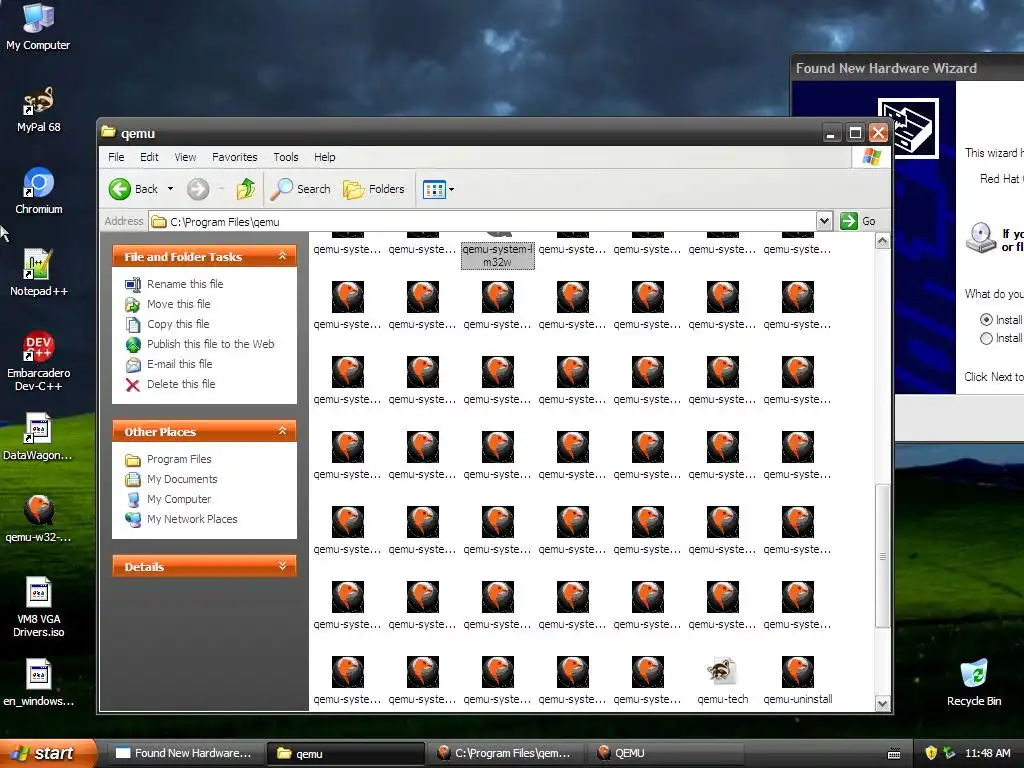The width and height of the screenshot is (1024, 768).
Task: Click the Found New Hardware Wizard title bar
Action: pos(907,68)
